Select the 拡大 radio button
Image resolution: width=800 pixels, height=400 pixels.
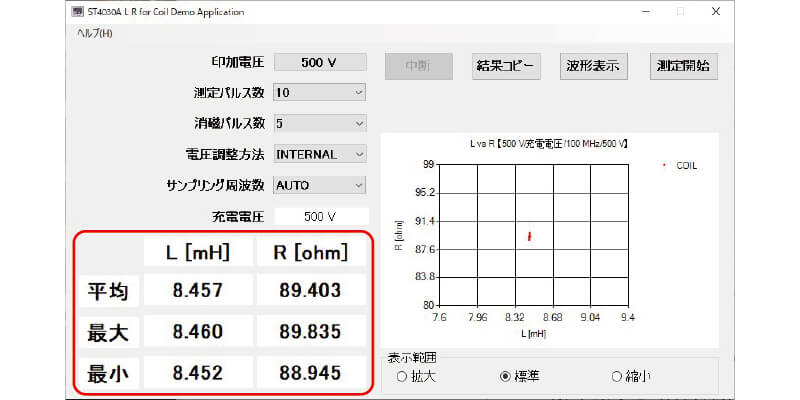pyautogui.click(x=402, y=377)
